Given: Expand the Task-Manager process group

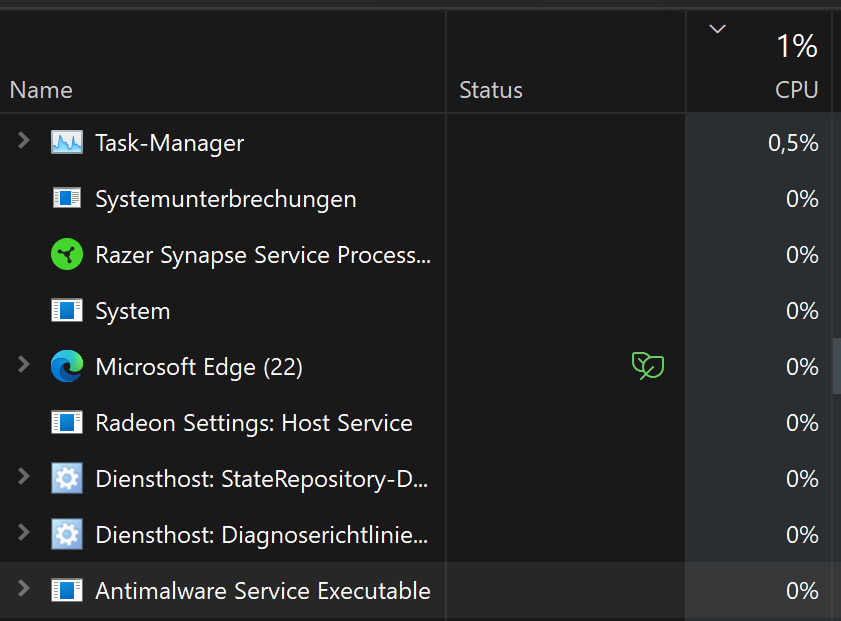Looking at the screenshot, I should click(24, 142).
